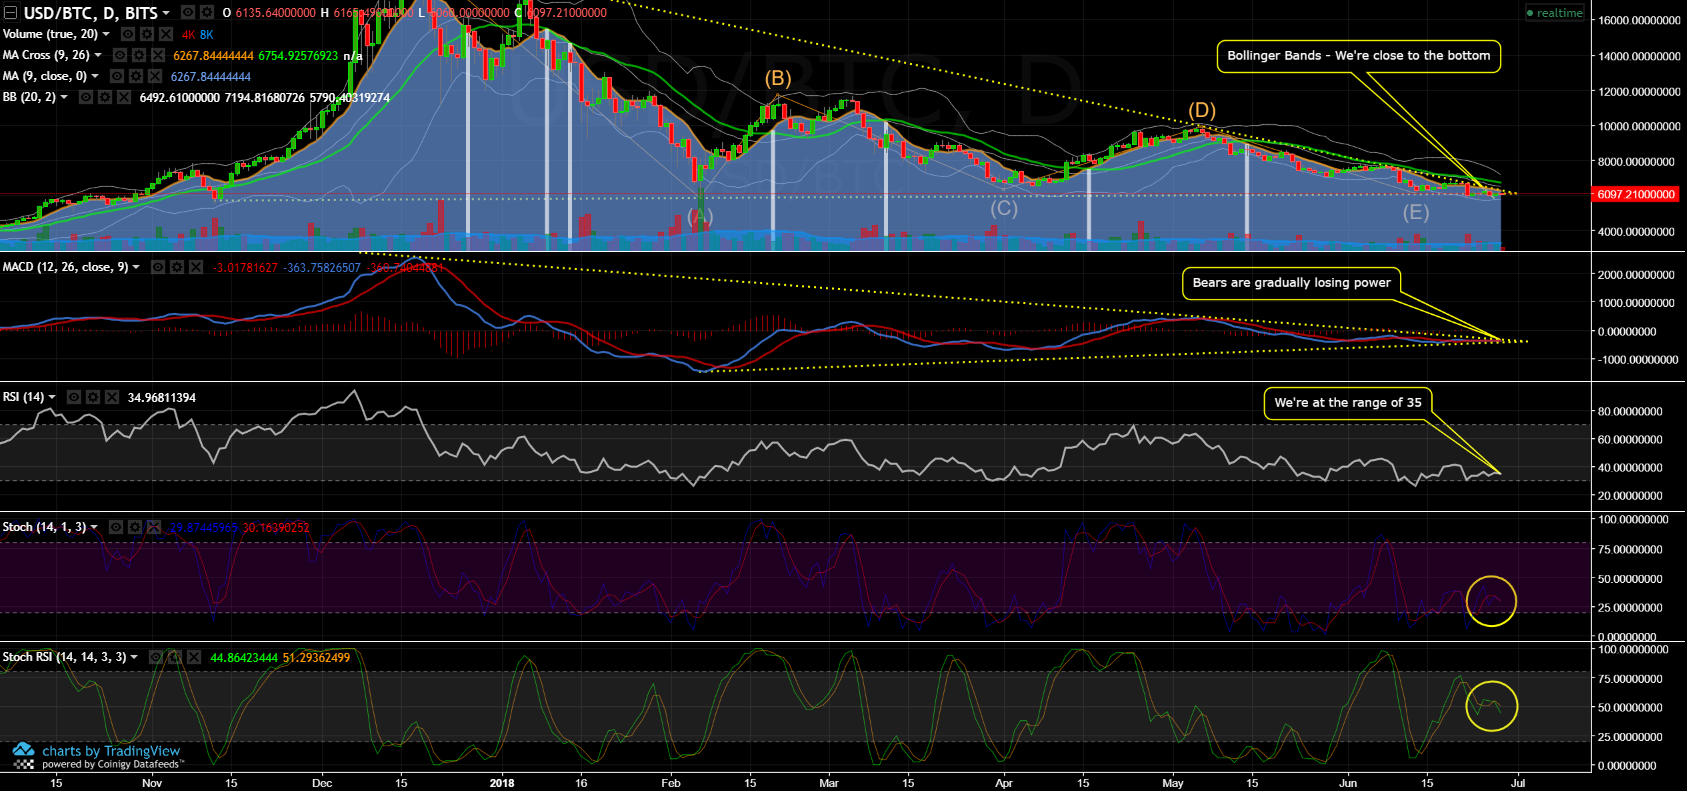Hide the Stoch RSI indicator via eye icon
Viewport: 1687px width, 791px height.
pyautogui.click(x=156, y=657)
